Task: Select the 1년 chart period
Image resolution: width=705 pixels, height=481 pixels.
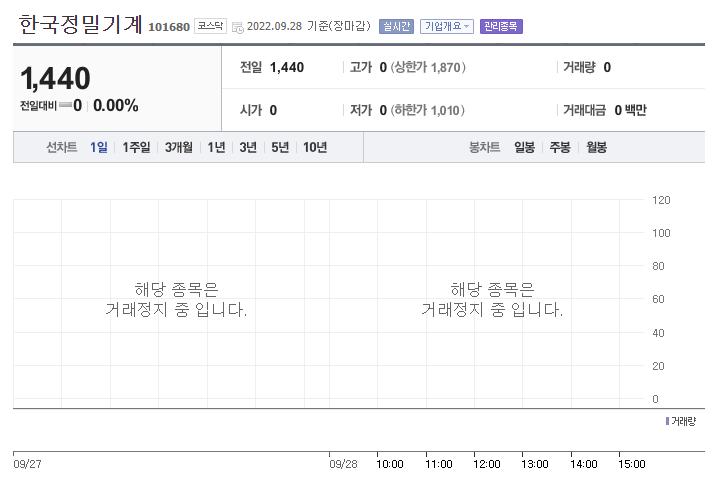Action: click(216, 147)
